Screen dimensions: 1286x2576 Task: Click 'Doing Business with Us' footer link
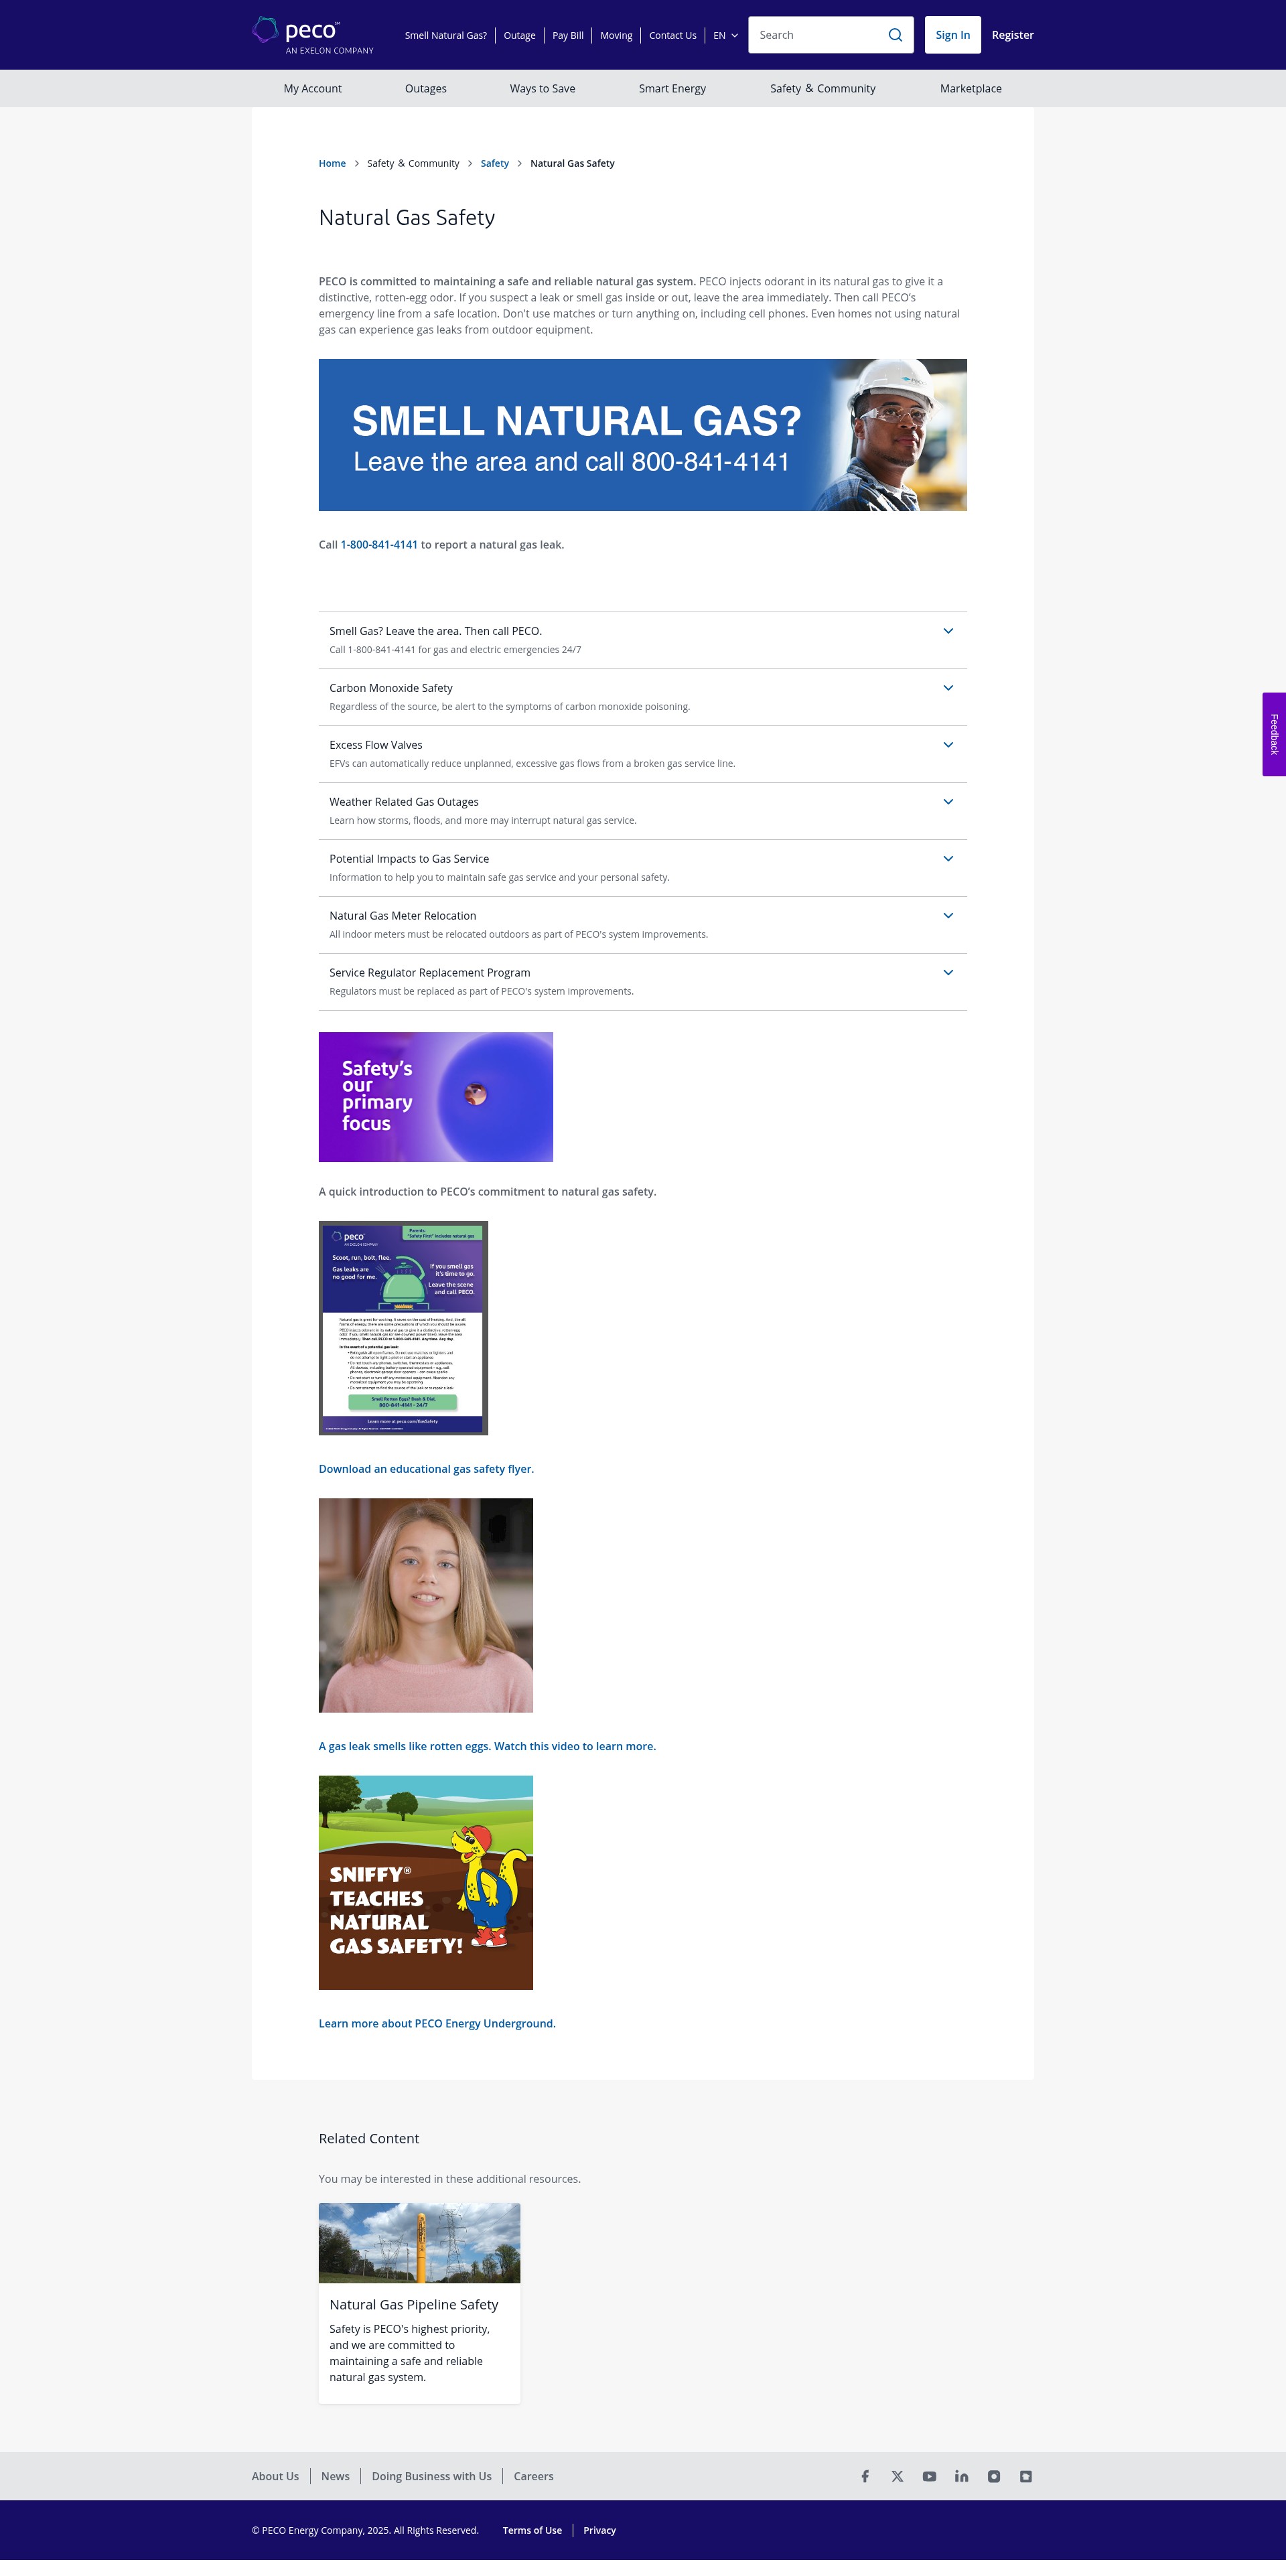[431, 2476]
